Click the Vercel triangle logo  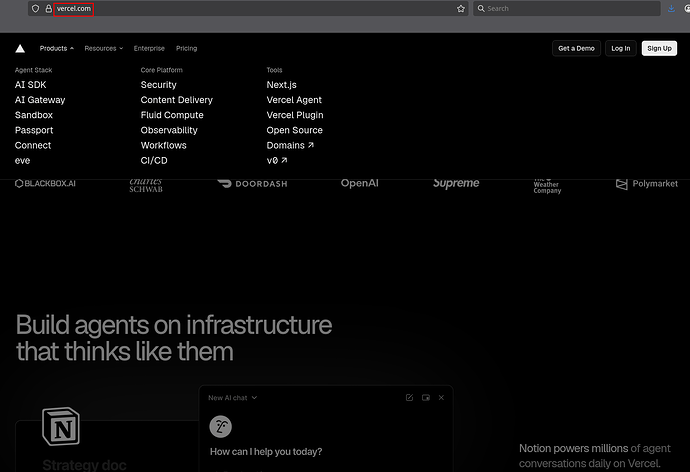pos(20,48)
